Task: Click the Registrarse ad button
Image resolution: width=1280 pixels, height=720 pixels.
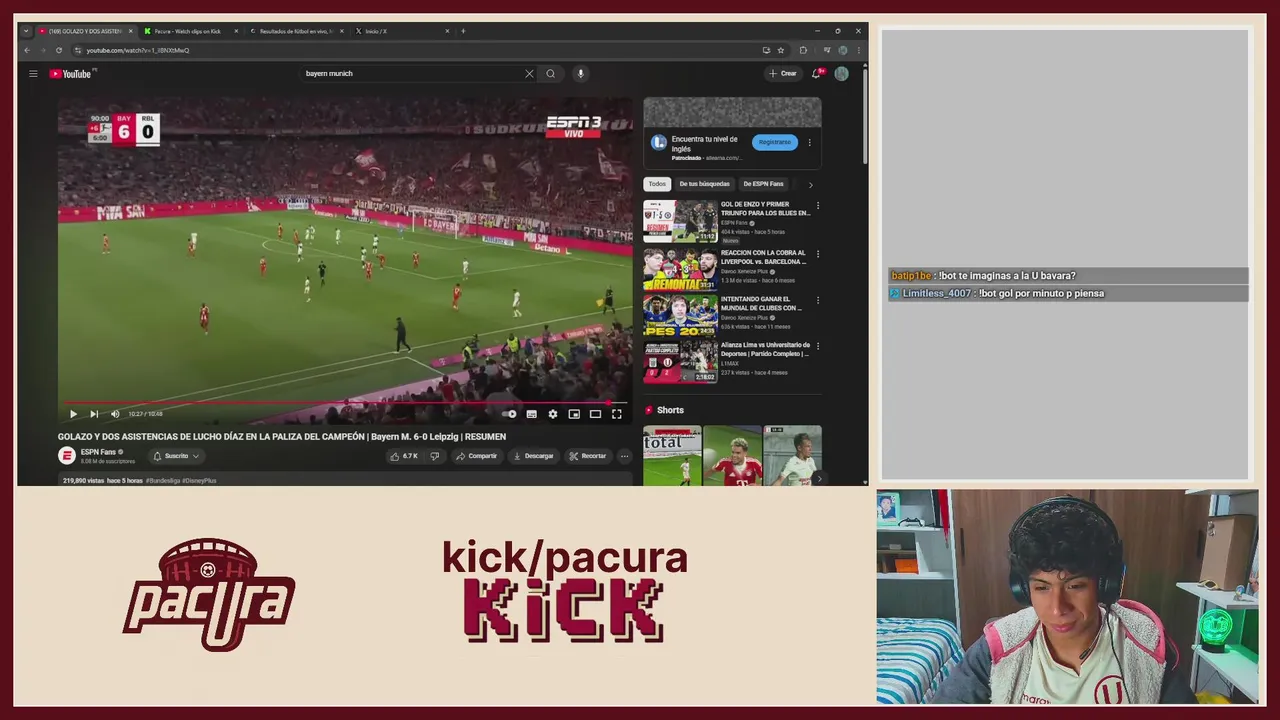Action: pos(775,142)
